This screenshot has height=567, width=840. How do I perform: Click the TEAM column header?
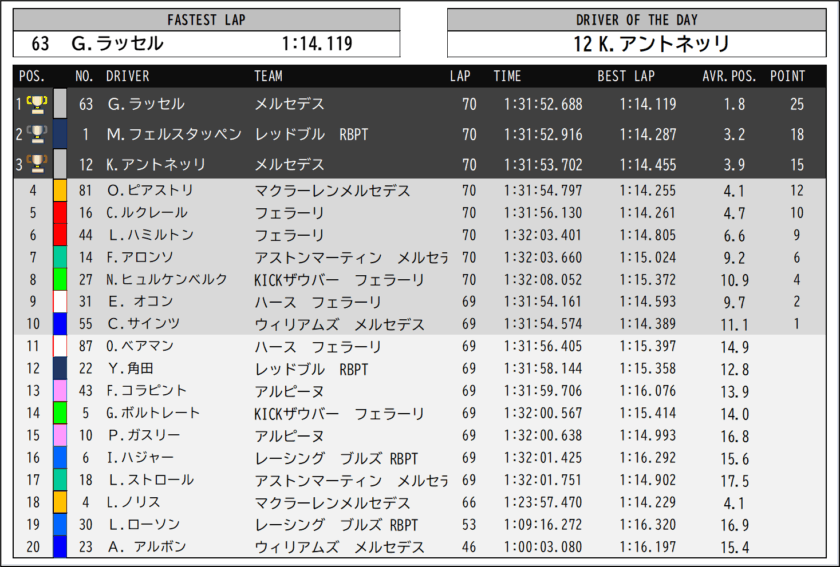[x=268, y=76]
